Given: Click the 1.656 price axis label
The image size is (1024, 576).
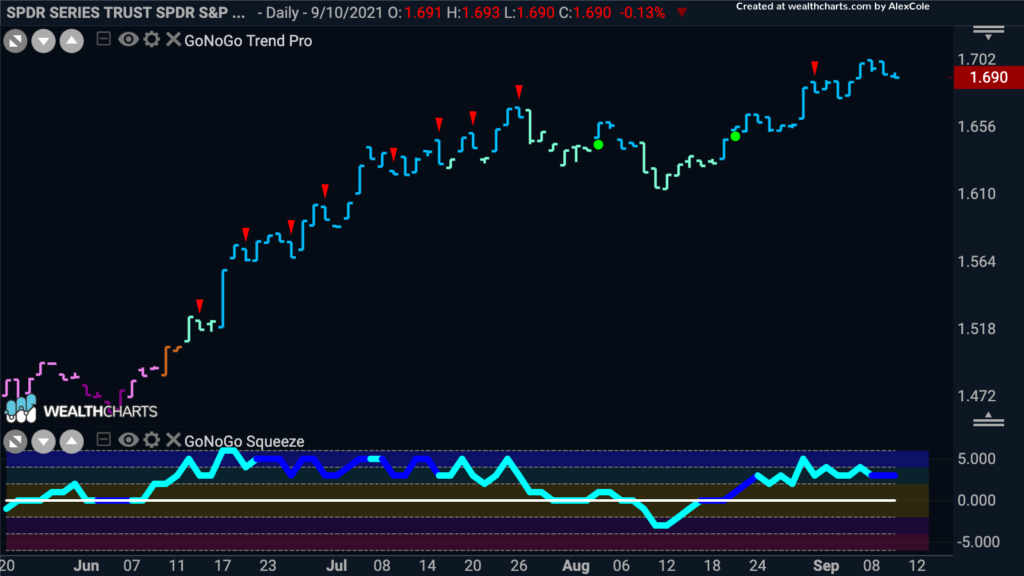Looking at the screenshot, I should 976,127.
